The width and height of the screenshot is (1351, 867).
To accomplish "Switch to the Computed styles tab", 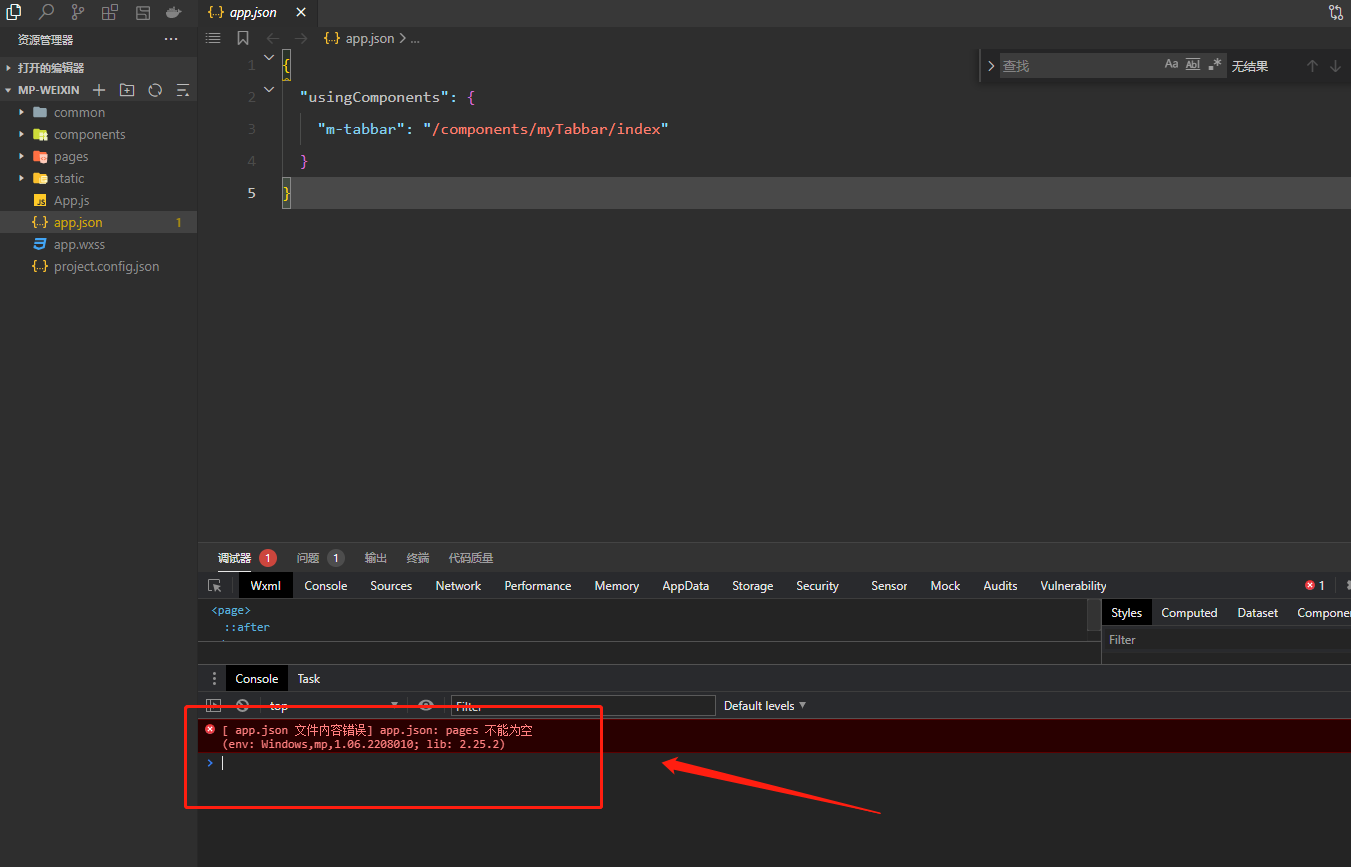I will 1189,613.
